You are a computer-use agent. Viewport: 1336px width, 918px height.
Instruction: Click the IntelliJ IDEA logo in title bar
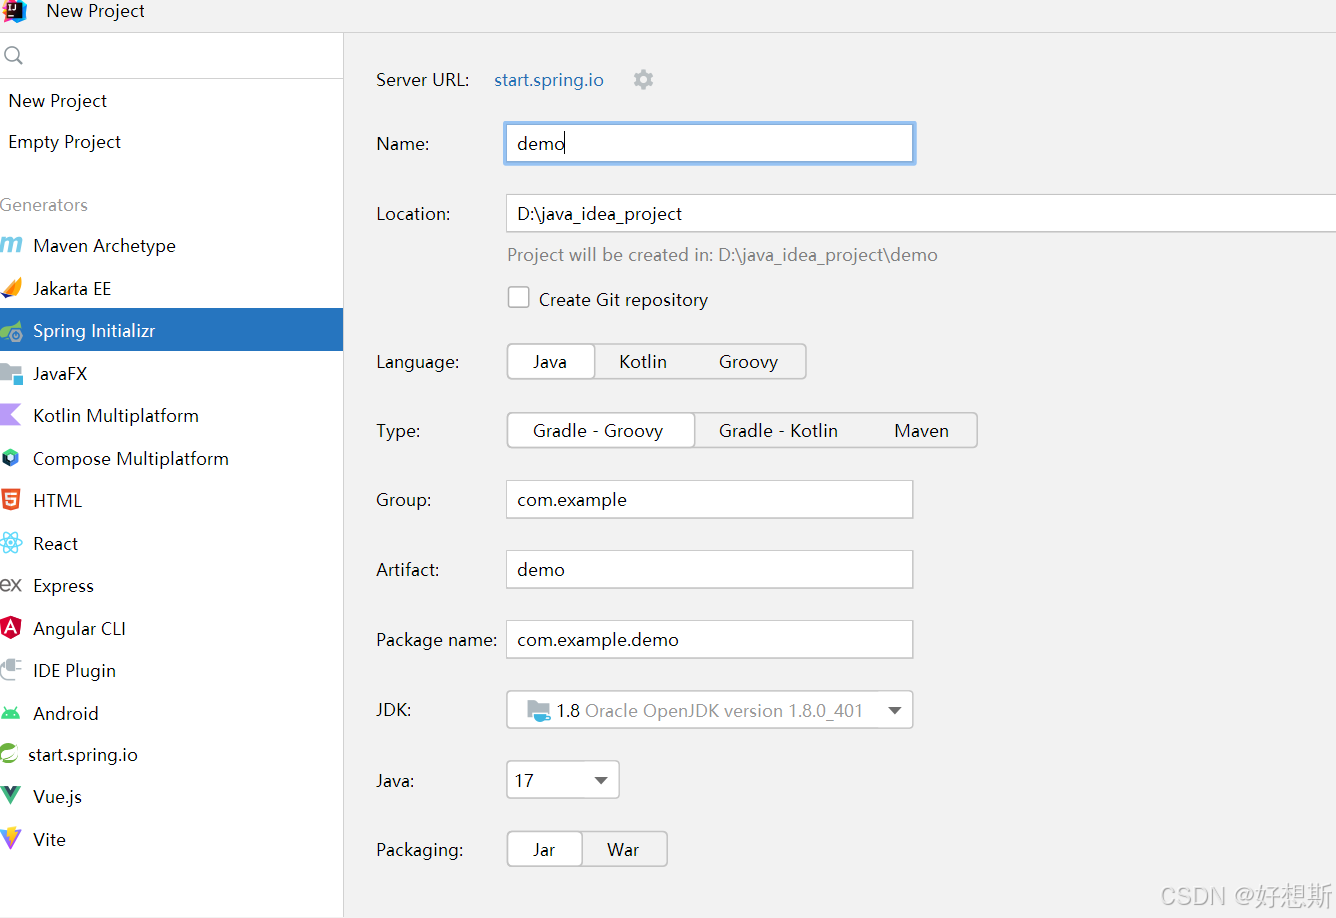14,11
